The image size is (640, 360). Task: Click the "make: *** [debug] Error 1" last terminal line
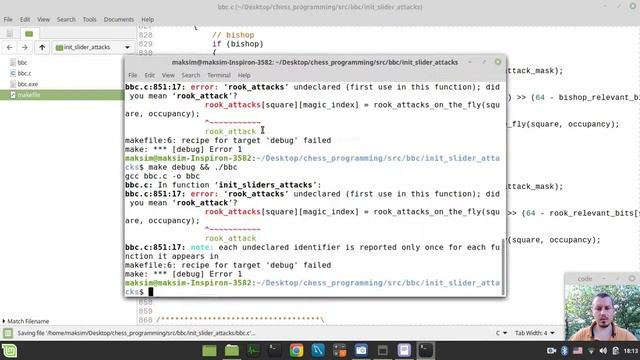[183, 274]
